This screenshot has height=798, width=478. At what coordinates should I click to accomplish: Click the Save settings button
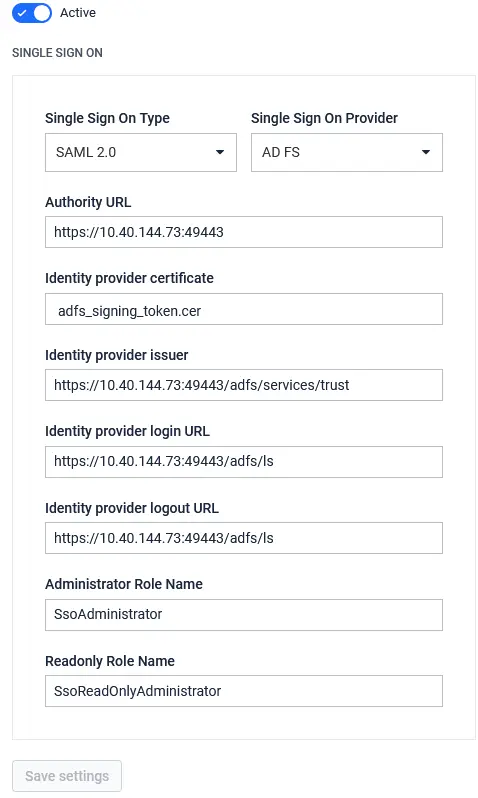[x=67, y=776]
